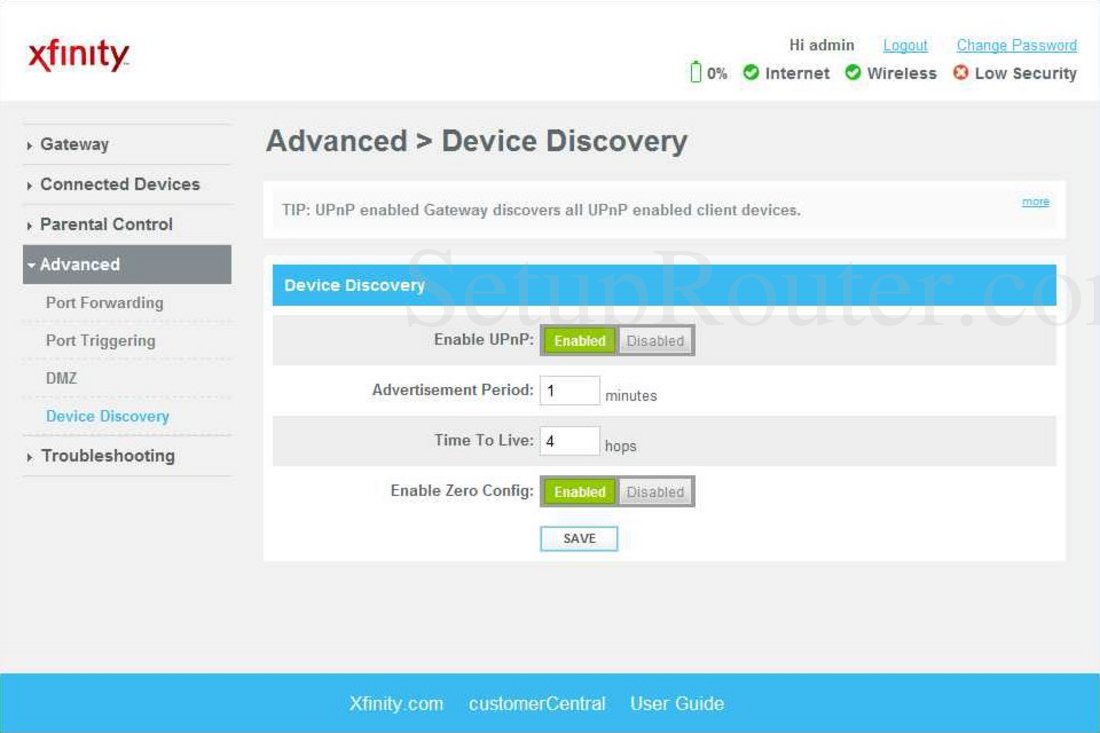
Task: Click the SAVE button
Action: coord(579,538)
